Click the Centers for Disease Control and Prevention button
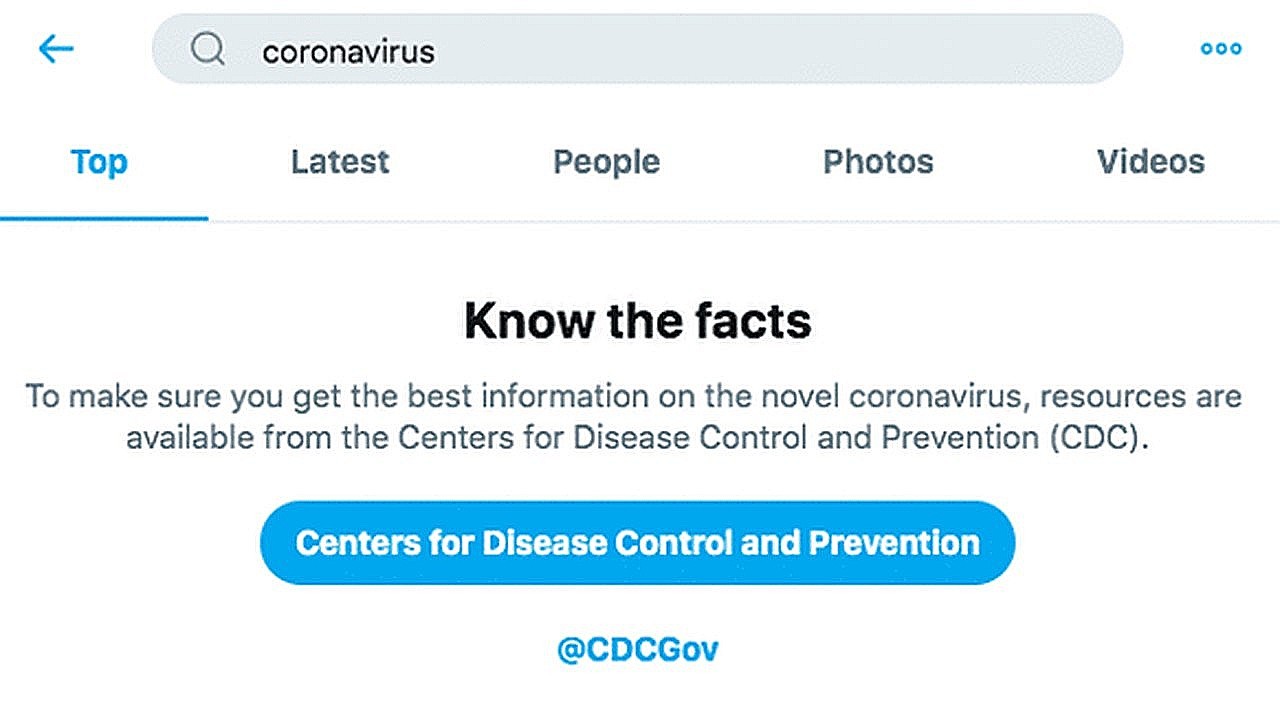Screen dimensions: 1280x720 click(638, 543)
